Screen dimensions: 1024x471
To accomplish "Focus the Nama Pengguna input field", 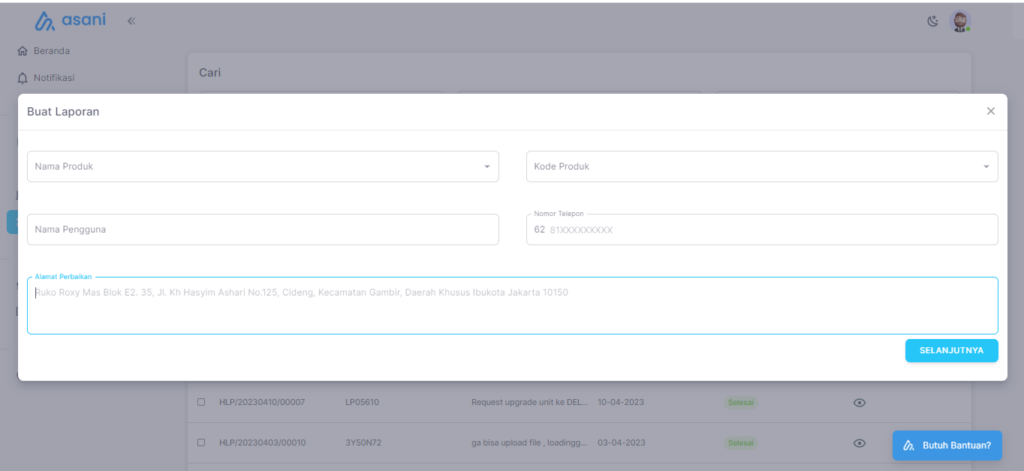I will tap(262, 229).
